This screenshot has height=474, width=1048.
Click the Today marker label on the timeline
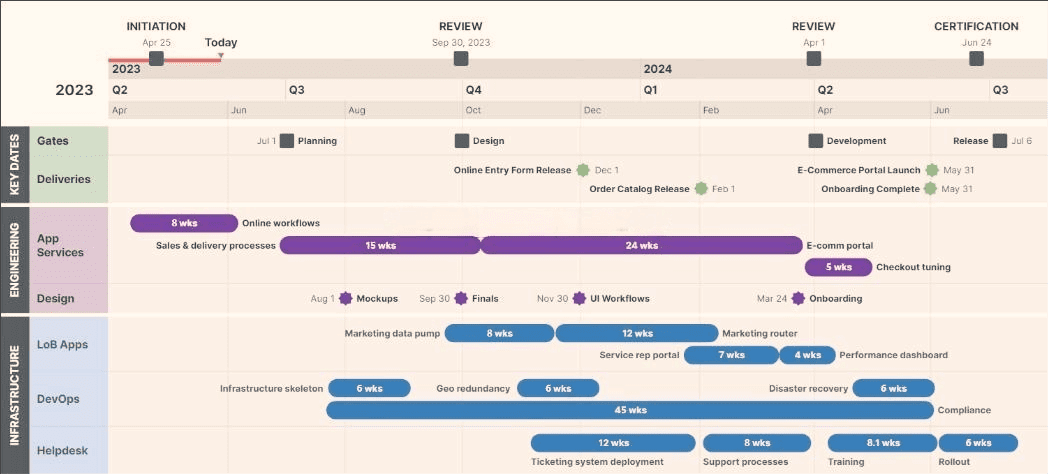[x=221, y=43]
